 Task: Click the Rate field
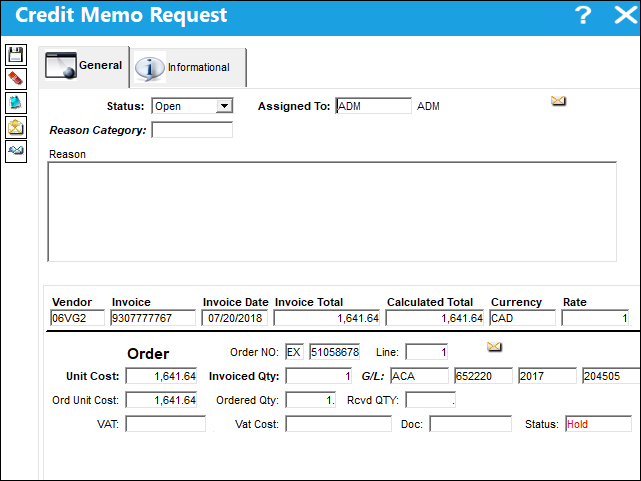tap(595, 318)
